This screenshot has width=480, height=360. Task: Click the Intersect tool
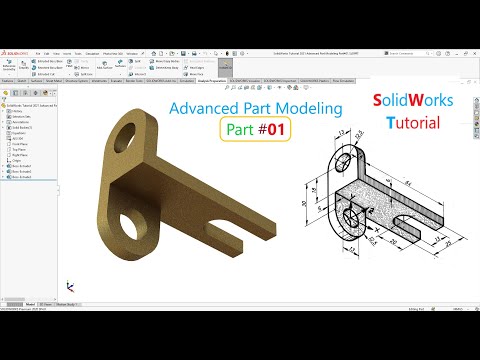(137, 74)
